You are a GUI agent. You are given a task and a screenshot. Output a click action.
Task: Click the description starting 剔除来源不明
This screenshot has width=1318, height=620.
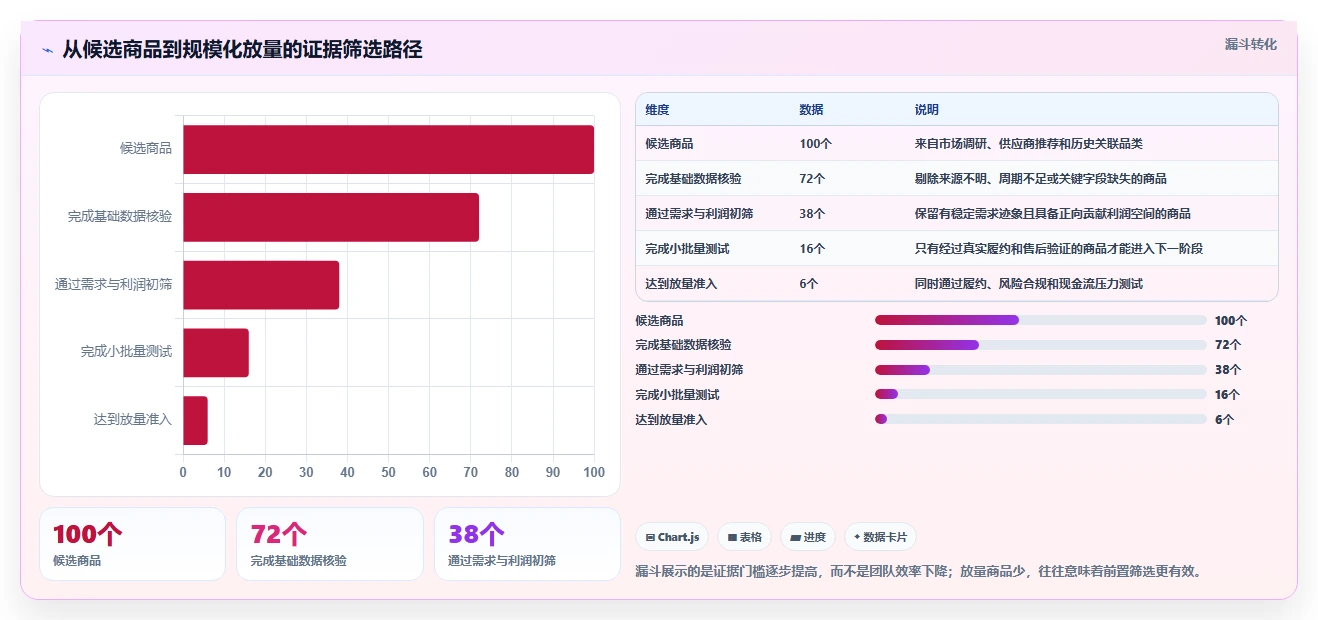(1040, 179)
